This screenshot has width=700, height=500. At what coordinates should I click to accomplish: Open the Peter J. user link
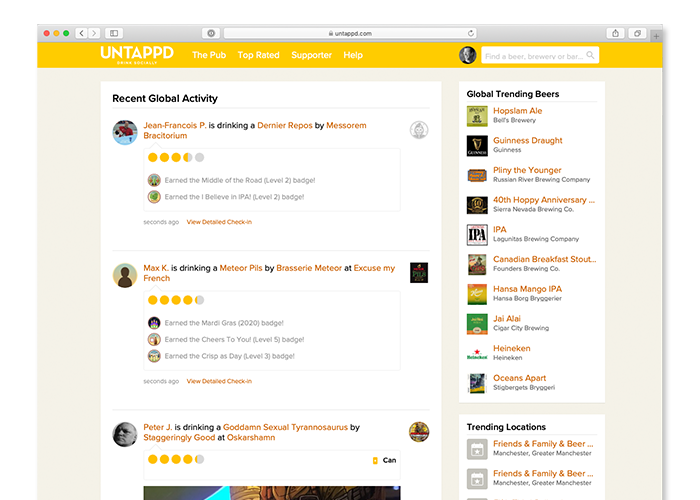pos(158,427)
